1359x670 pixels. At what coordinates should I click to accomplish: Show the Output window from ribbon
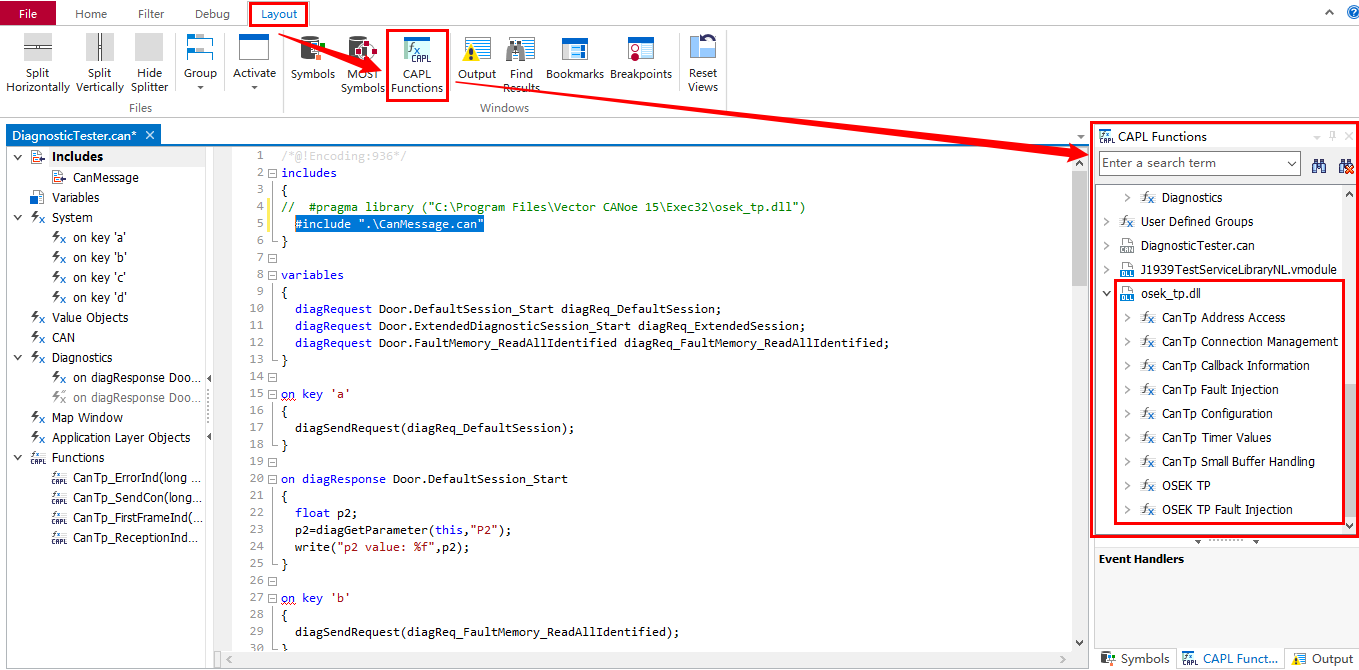[477, 58]
